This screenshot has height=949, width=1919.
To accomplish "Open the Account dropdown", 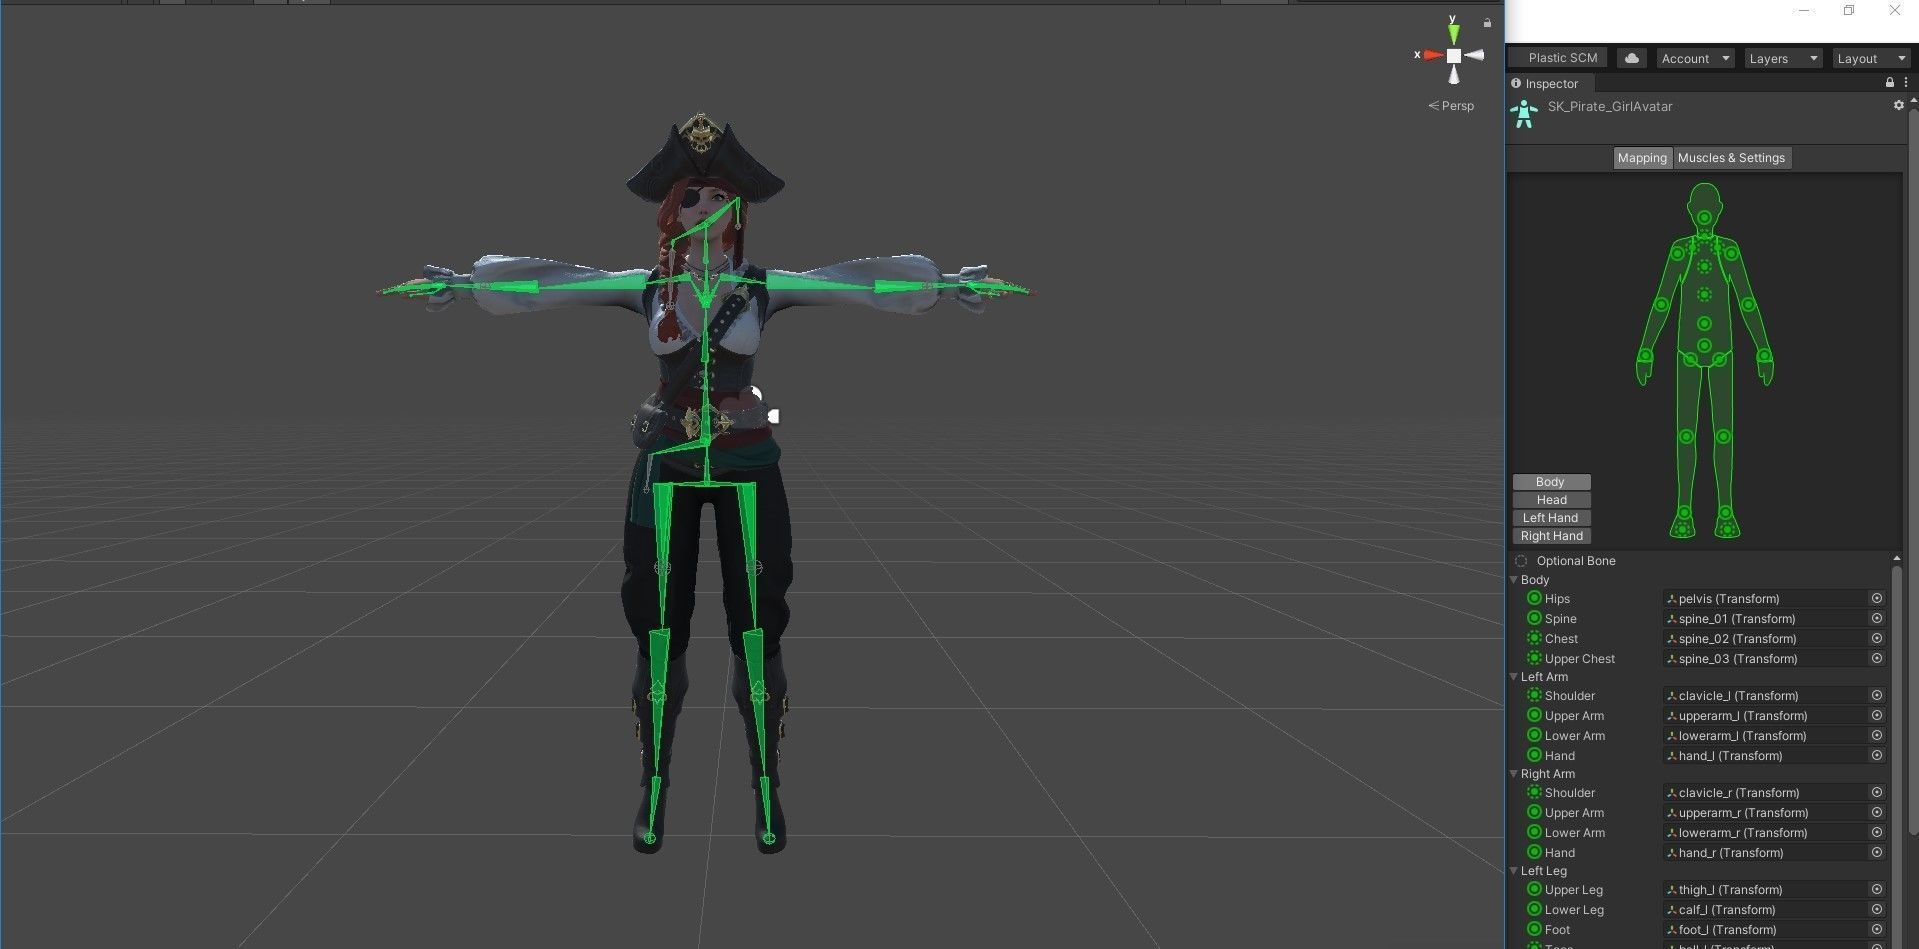I will 1695,58.
